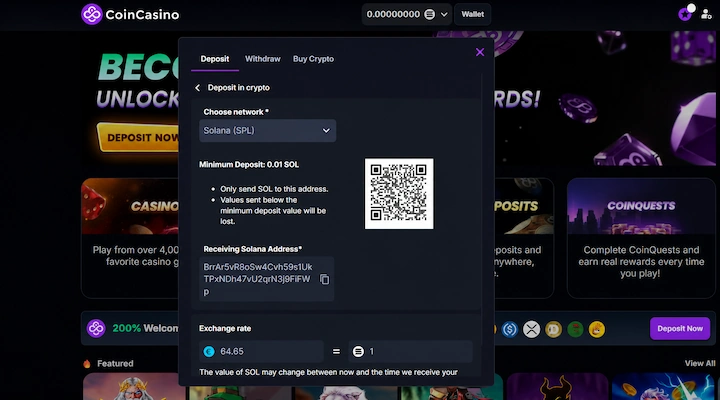Click the Minimum Deposit: 0.01 SOL text
Viewport: 720px width, 400px height.
click(x=249, y=164)
